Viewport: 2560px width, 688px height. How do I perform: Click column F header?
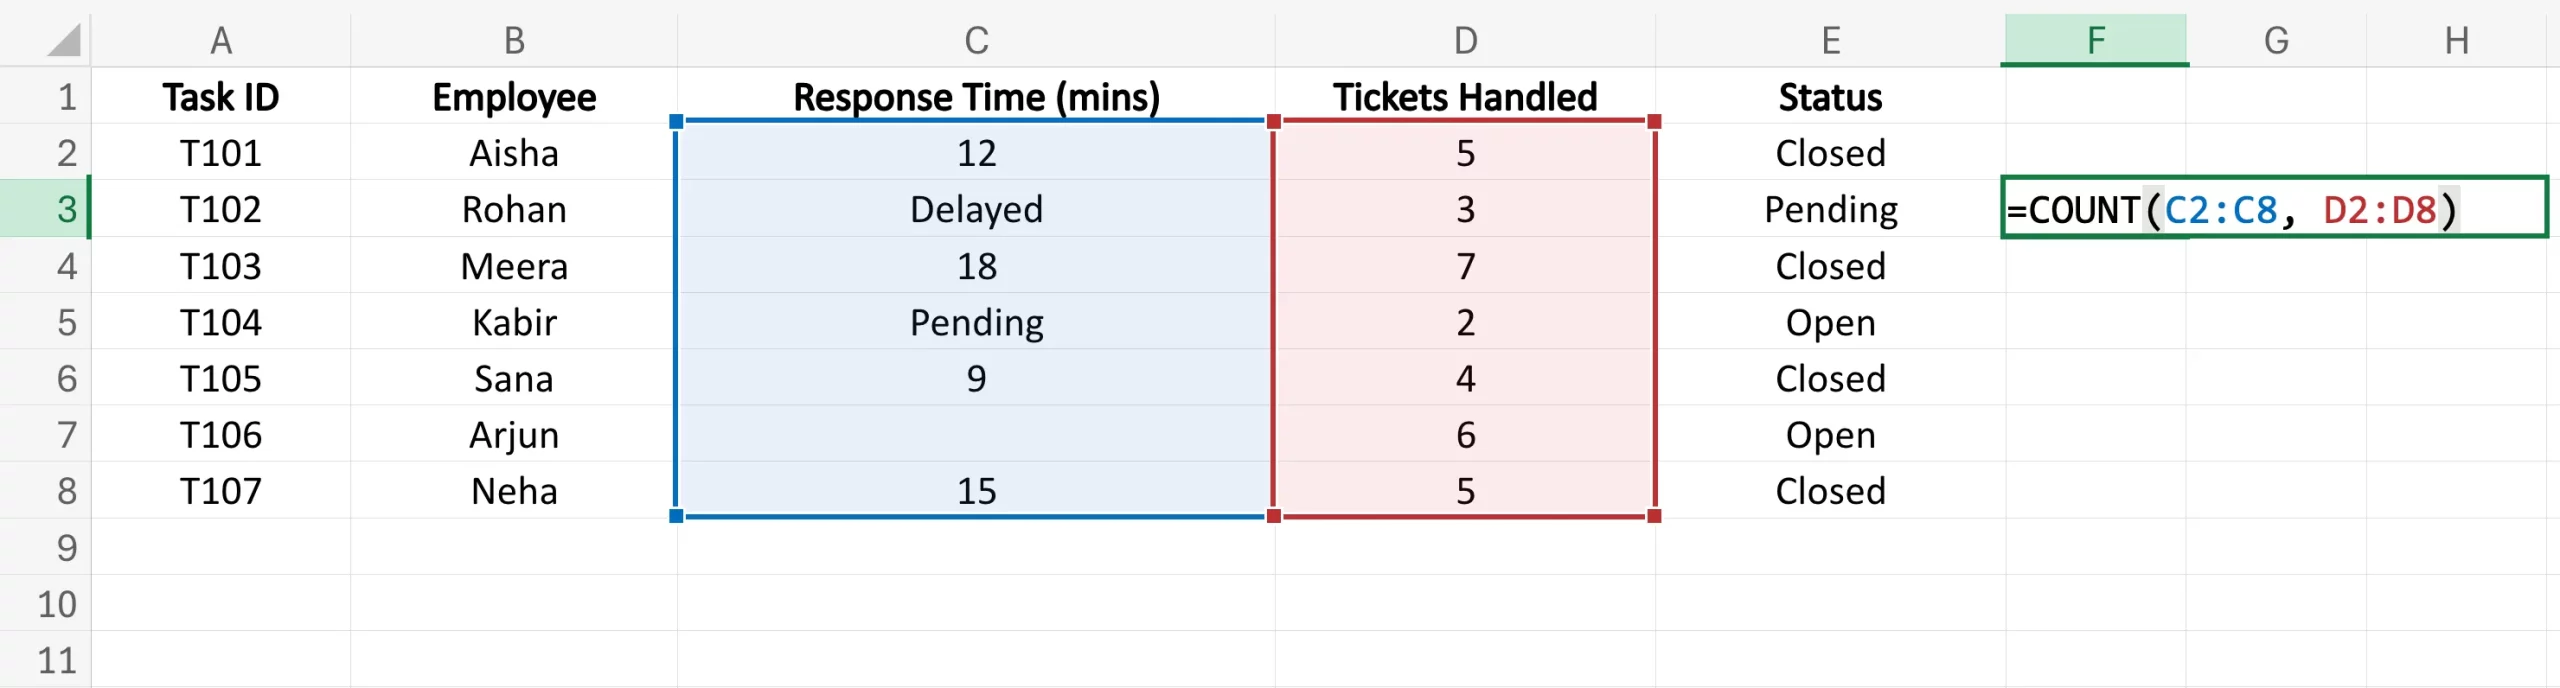tap(2095, 41)
